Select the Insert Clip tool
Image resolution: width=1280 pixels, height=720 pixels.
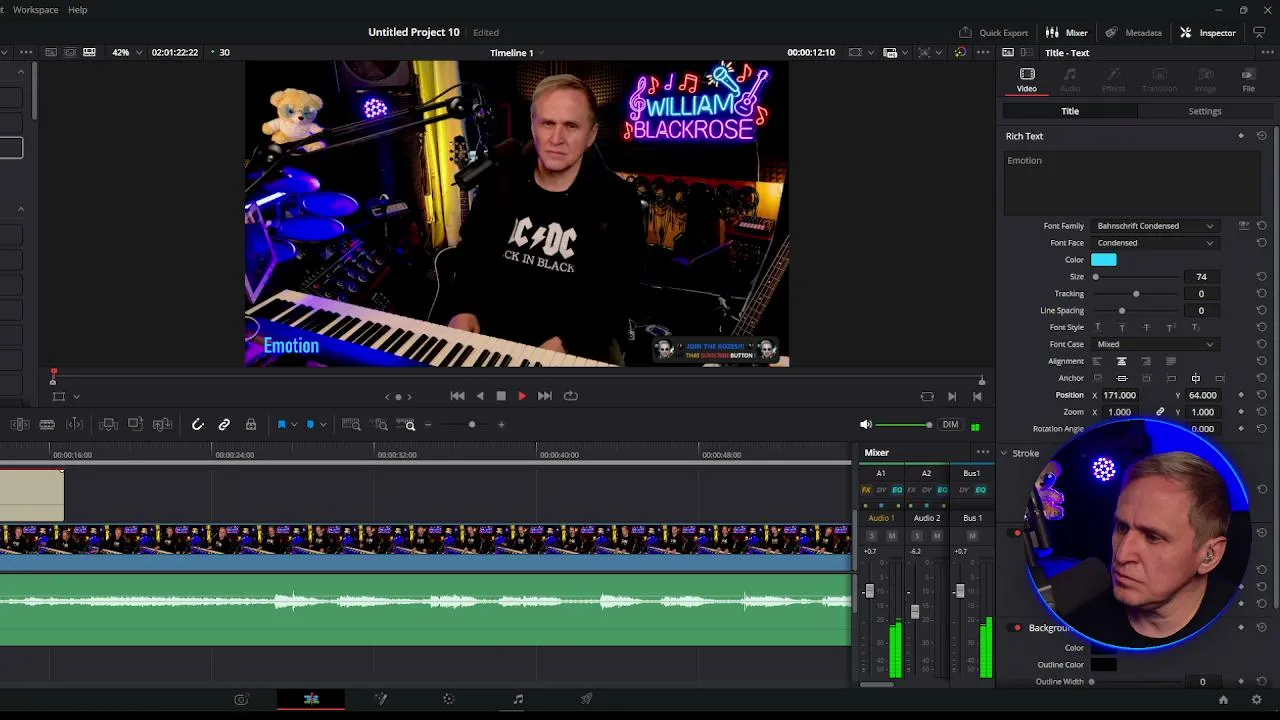(108, 425)
